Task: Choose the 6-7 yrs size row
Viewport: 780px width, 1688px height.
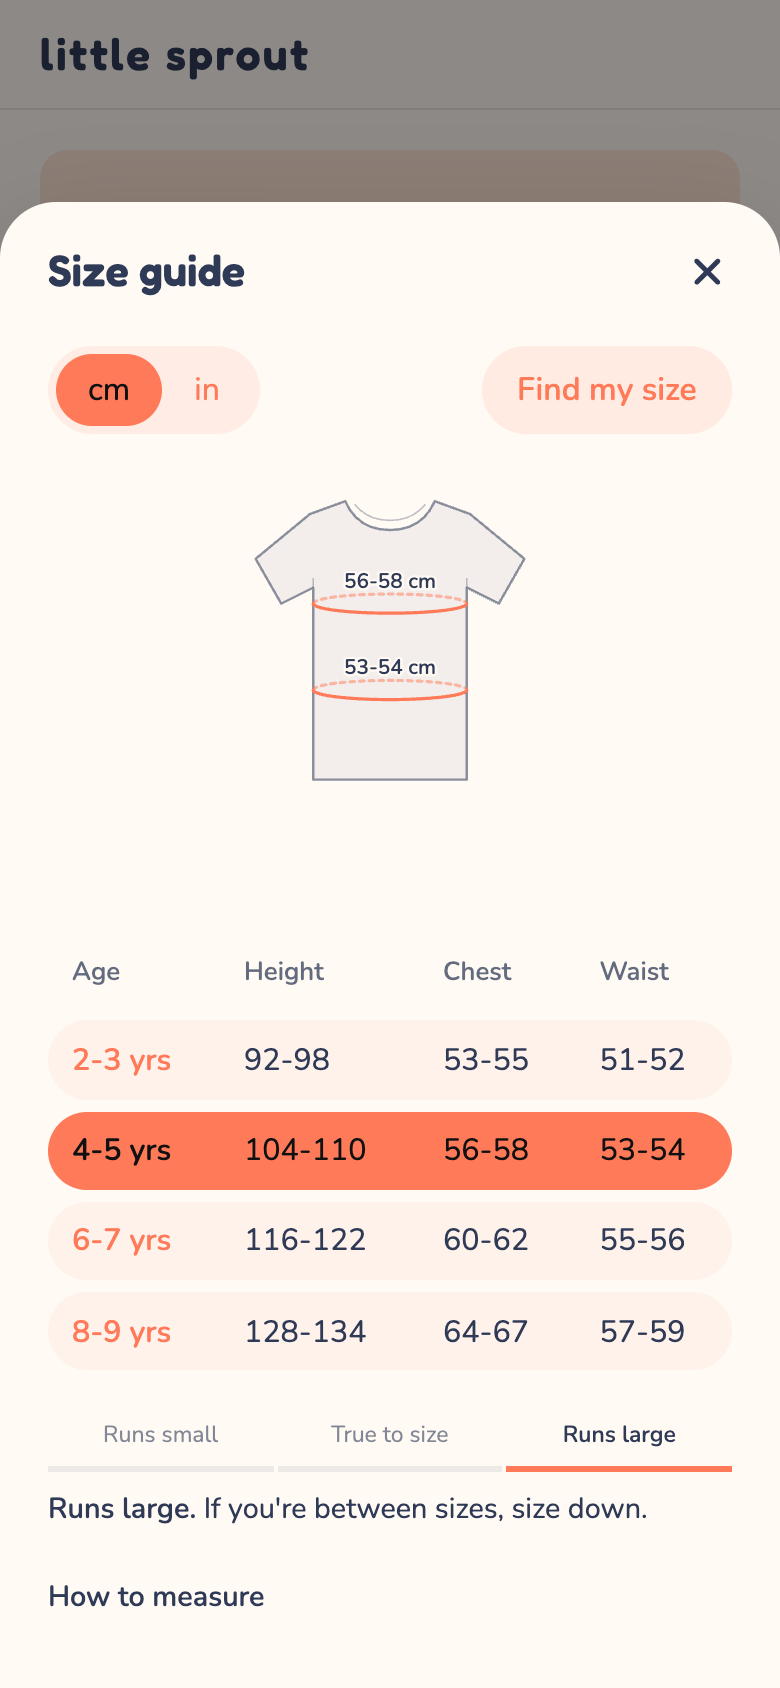Action: coord(390,1241)
